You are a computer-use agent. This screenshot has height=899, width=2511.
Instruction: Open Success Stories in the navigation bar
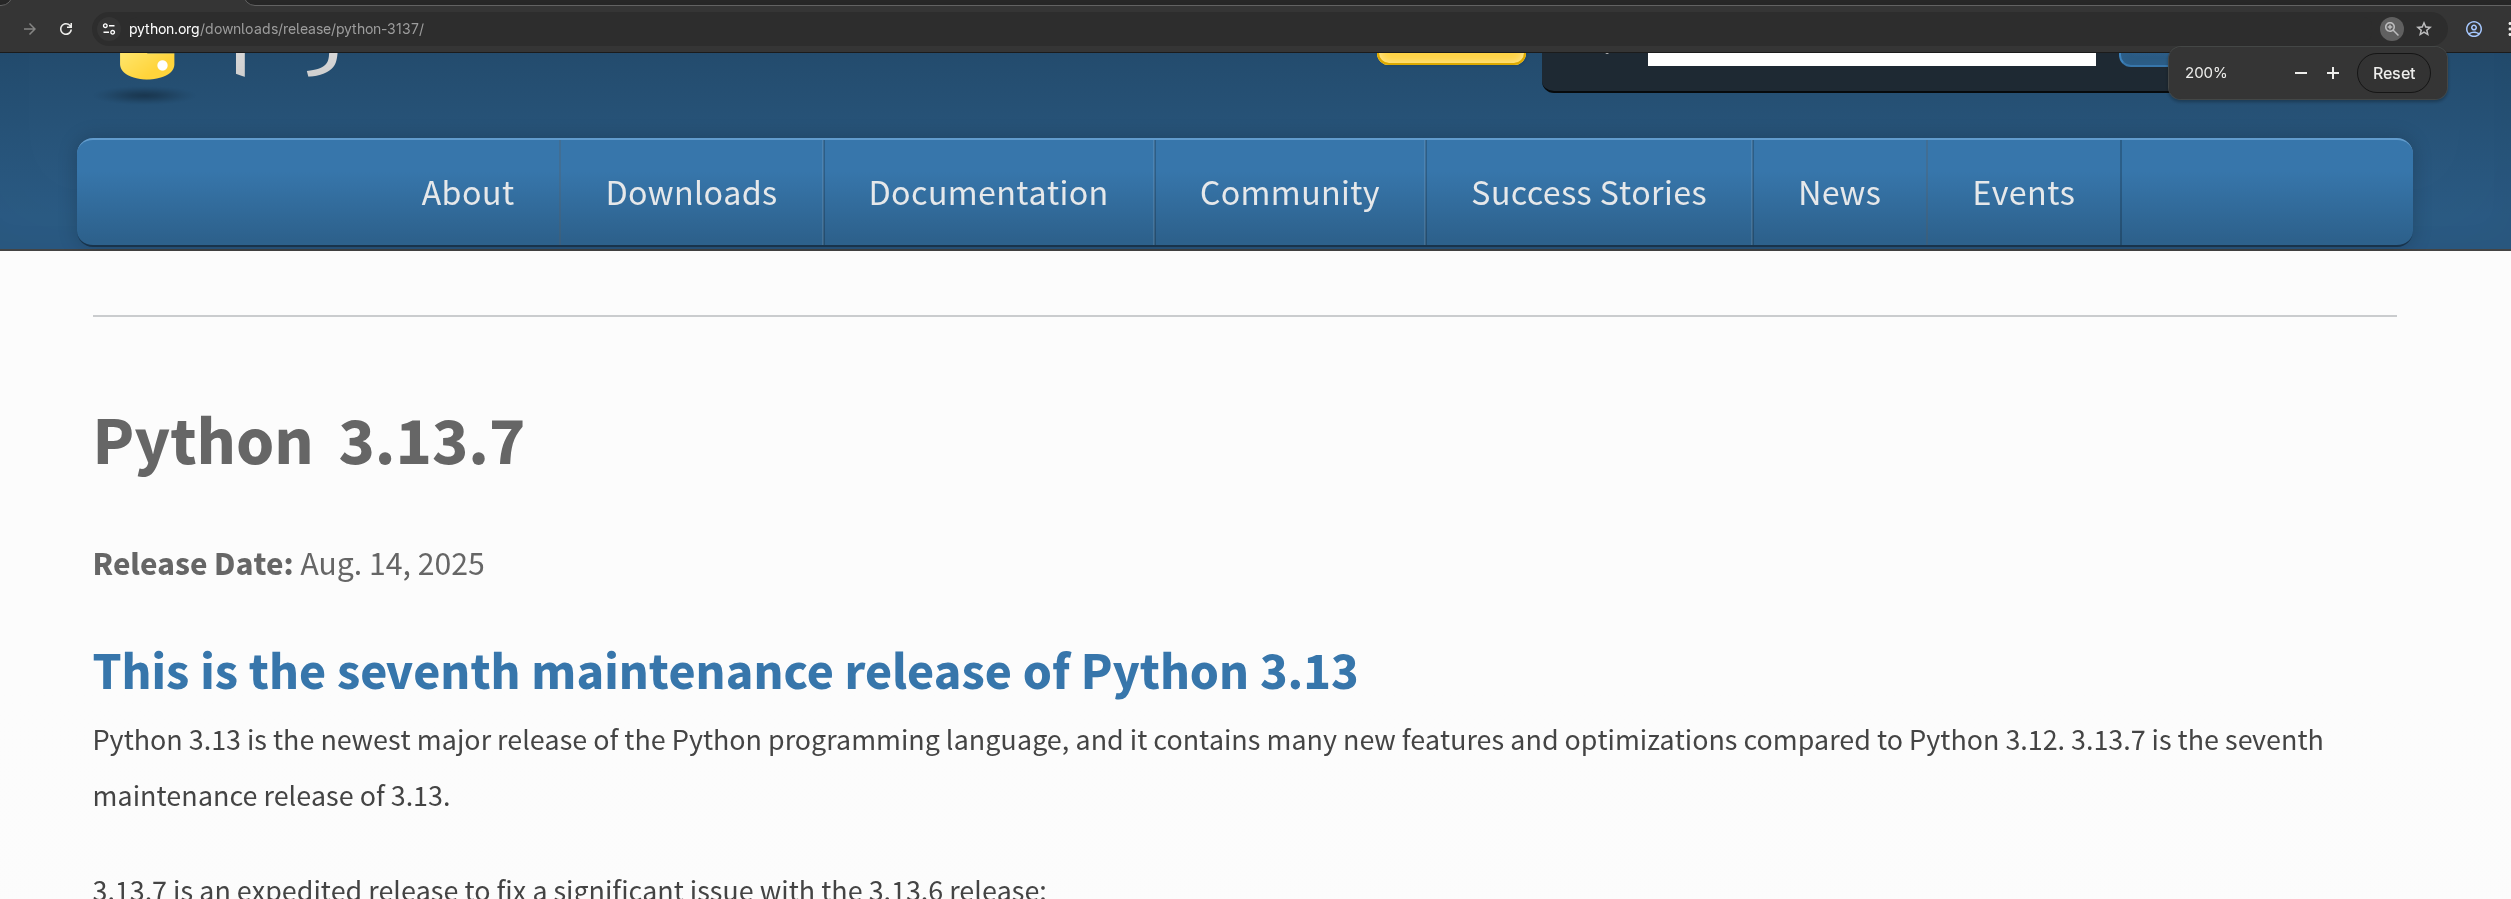tap(1588, 193)
